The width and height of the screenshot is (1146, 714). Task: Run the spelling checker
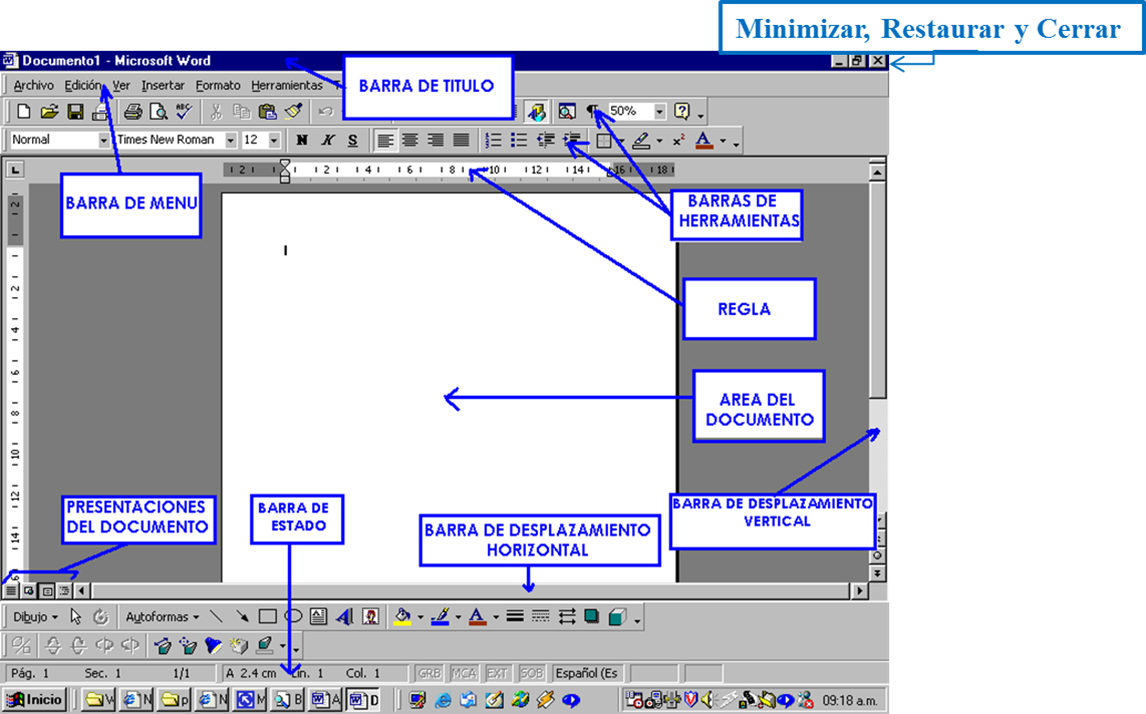tap(182, 110)
